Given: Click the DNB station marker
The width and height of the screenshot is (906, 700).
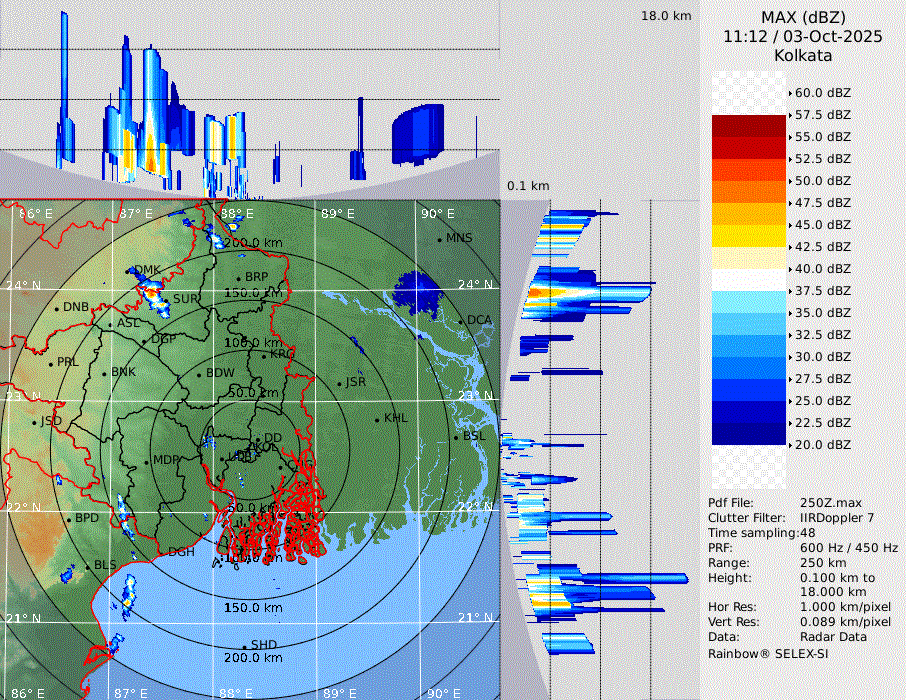Looking at the screenshot, I should tap(56, 308).
